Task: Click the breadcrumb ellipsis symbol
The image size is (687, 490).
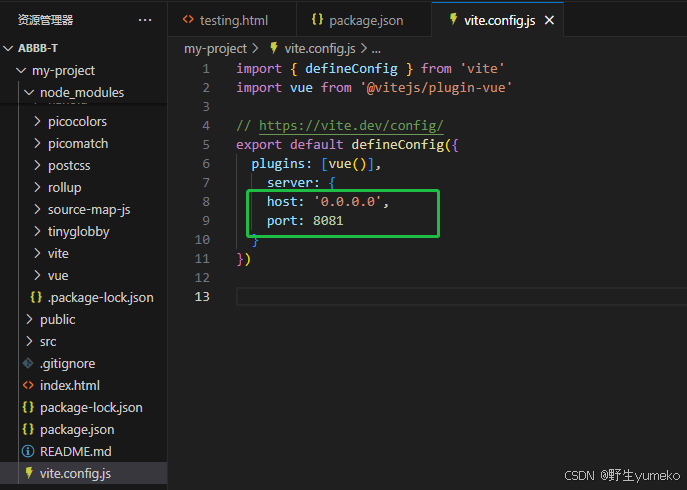Action: coord(376,50)
